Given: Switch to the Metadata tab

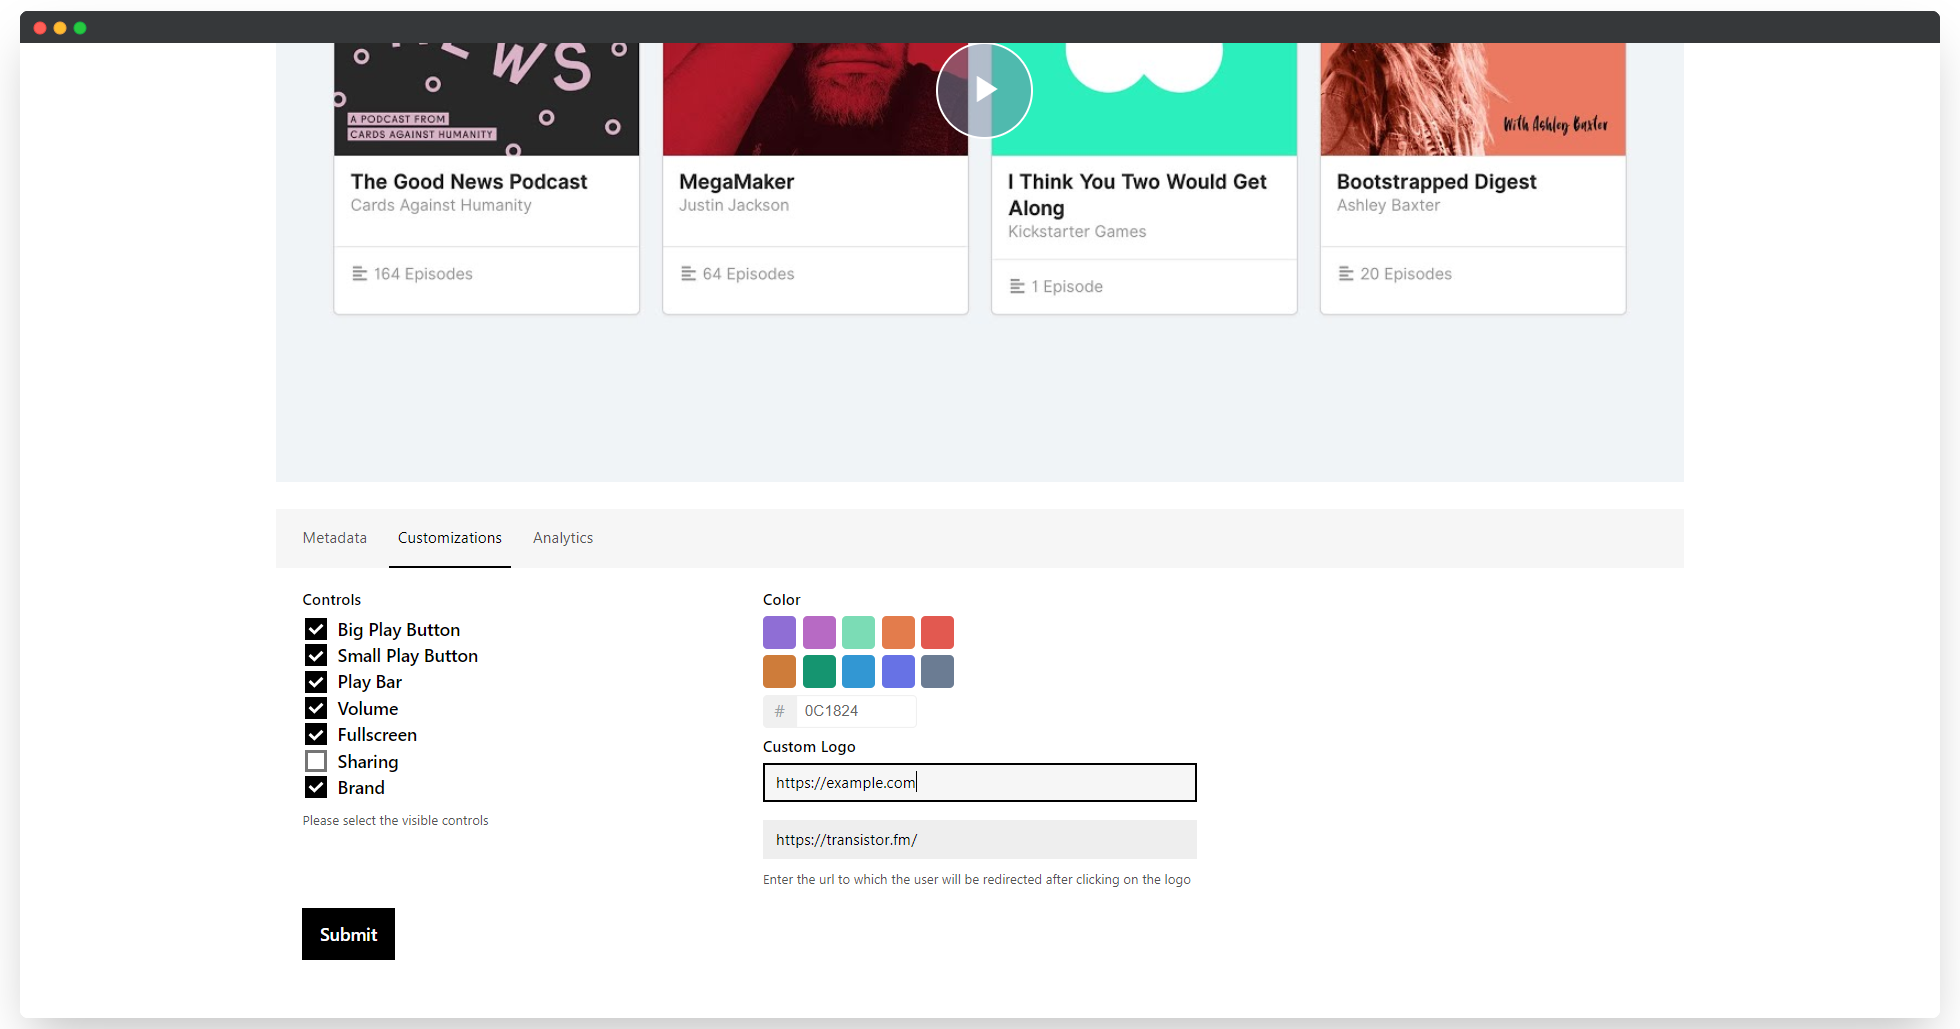Looking at the screenshot, I should [x=335, y=538].
